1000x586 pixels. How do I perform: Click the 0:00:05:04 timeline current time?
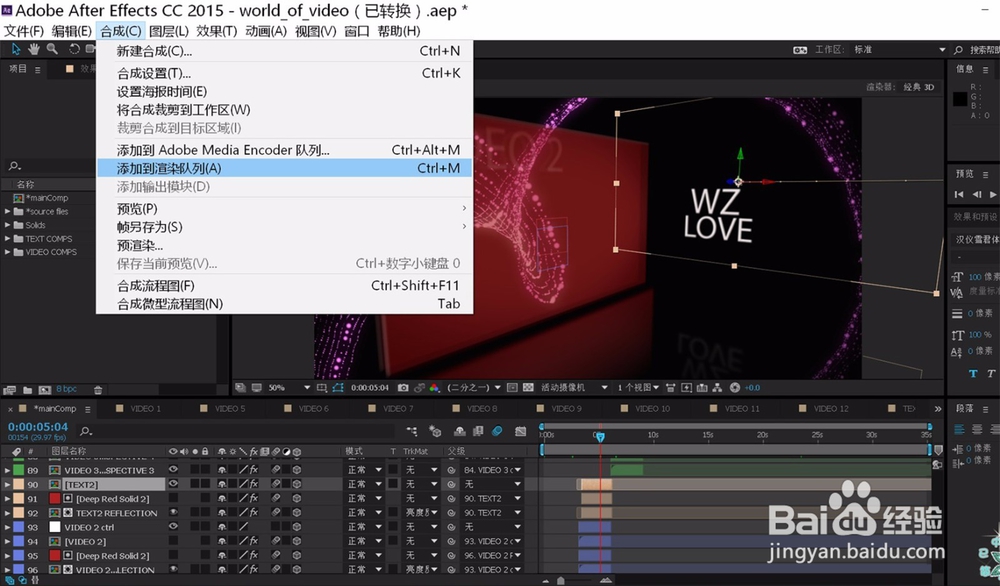pos(38,427)
